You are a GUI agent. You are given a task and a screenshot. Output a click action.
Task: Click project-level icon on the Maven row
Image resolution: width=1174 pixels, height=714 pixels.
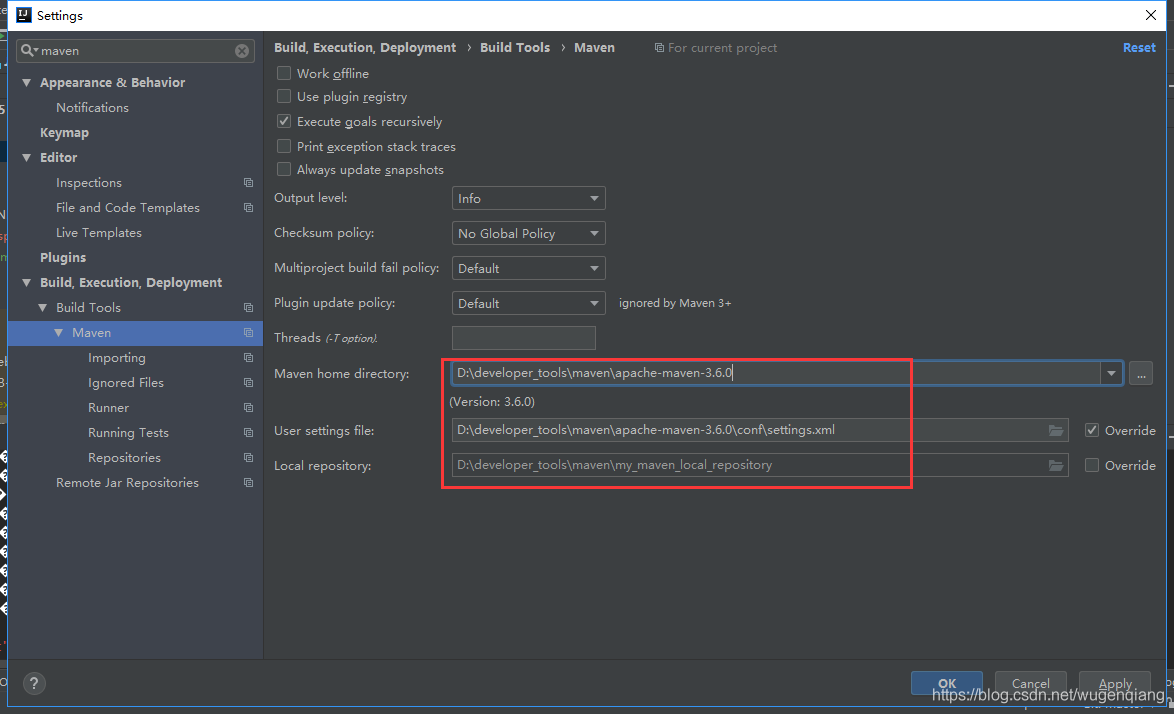tap(249, 332)
